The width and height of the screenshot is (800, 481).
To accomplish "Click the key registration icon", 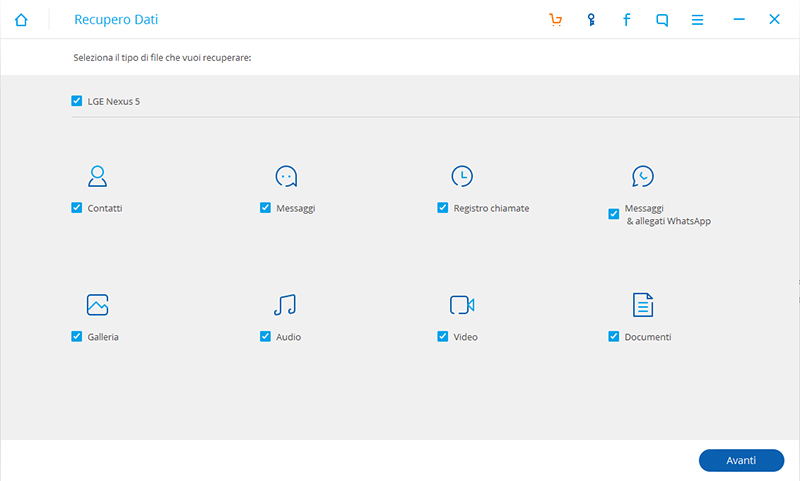I will tap(591, 20).
